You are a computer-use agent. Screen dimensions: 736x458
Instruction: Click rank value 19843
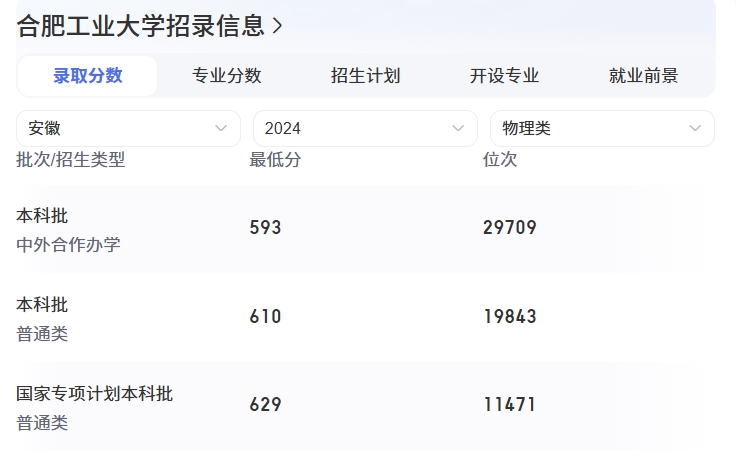(x=510, y=316)
